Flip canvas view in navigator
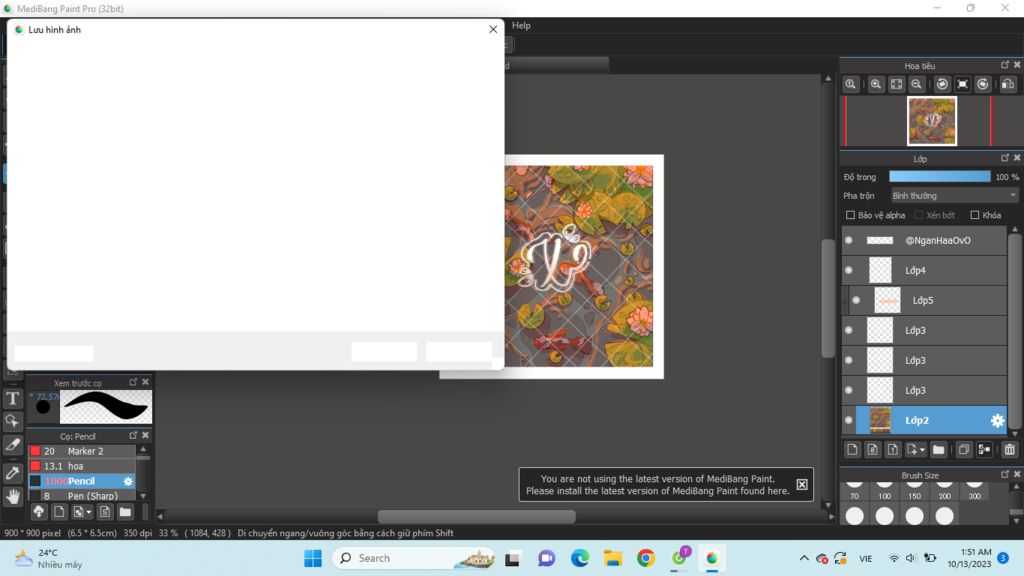The height and width of the screenshot is (576, 1024). point(1008,84)
